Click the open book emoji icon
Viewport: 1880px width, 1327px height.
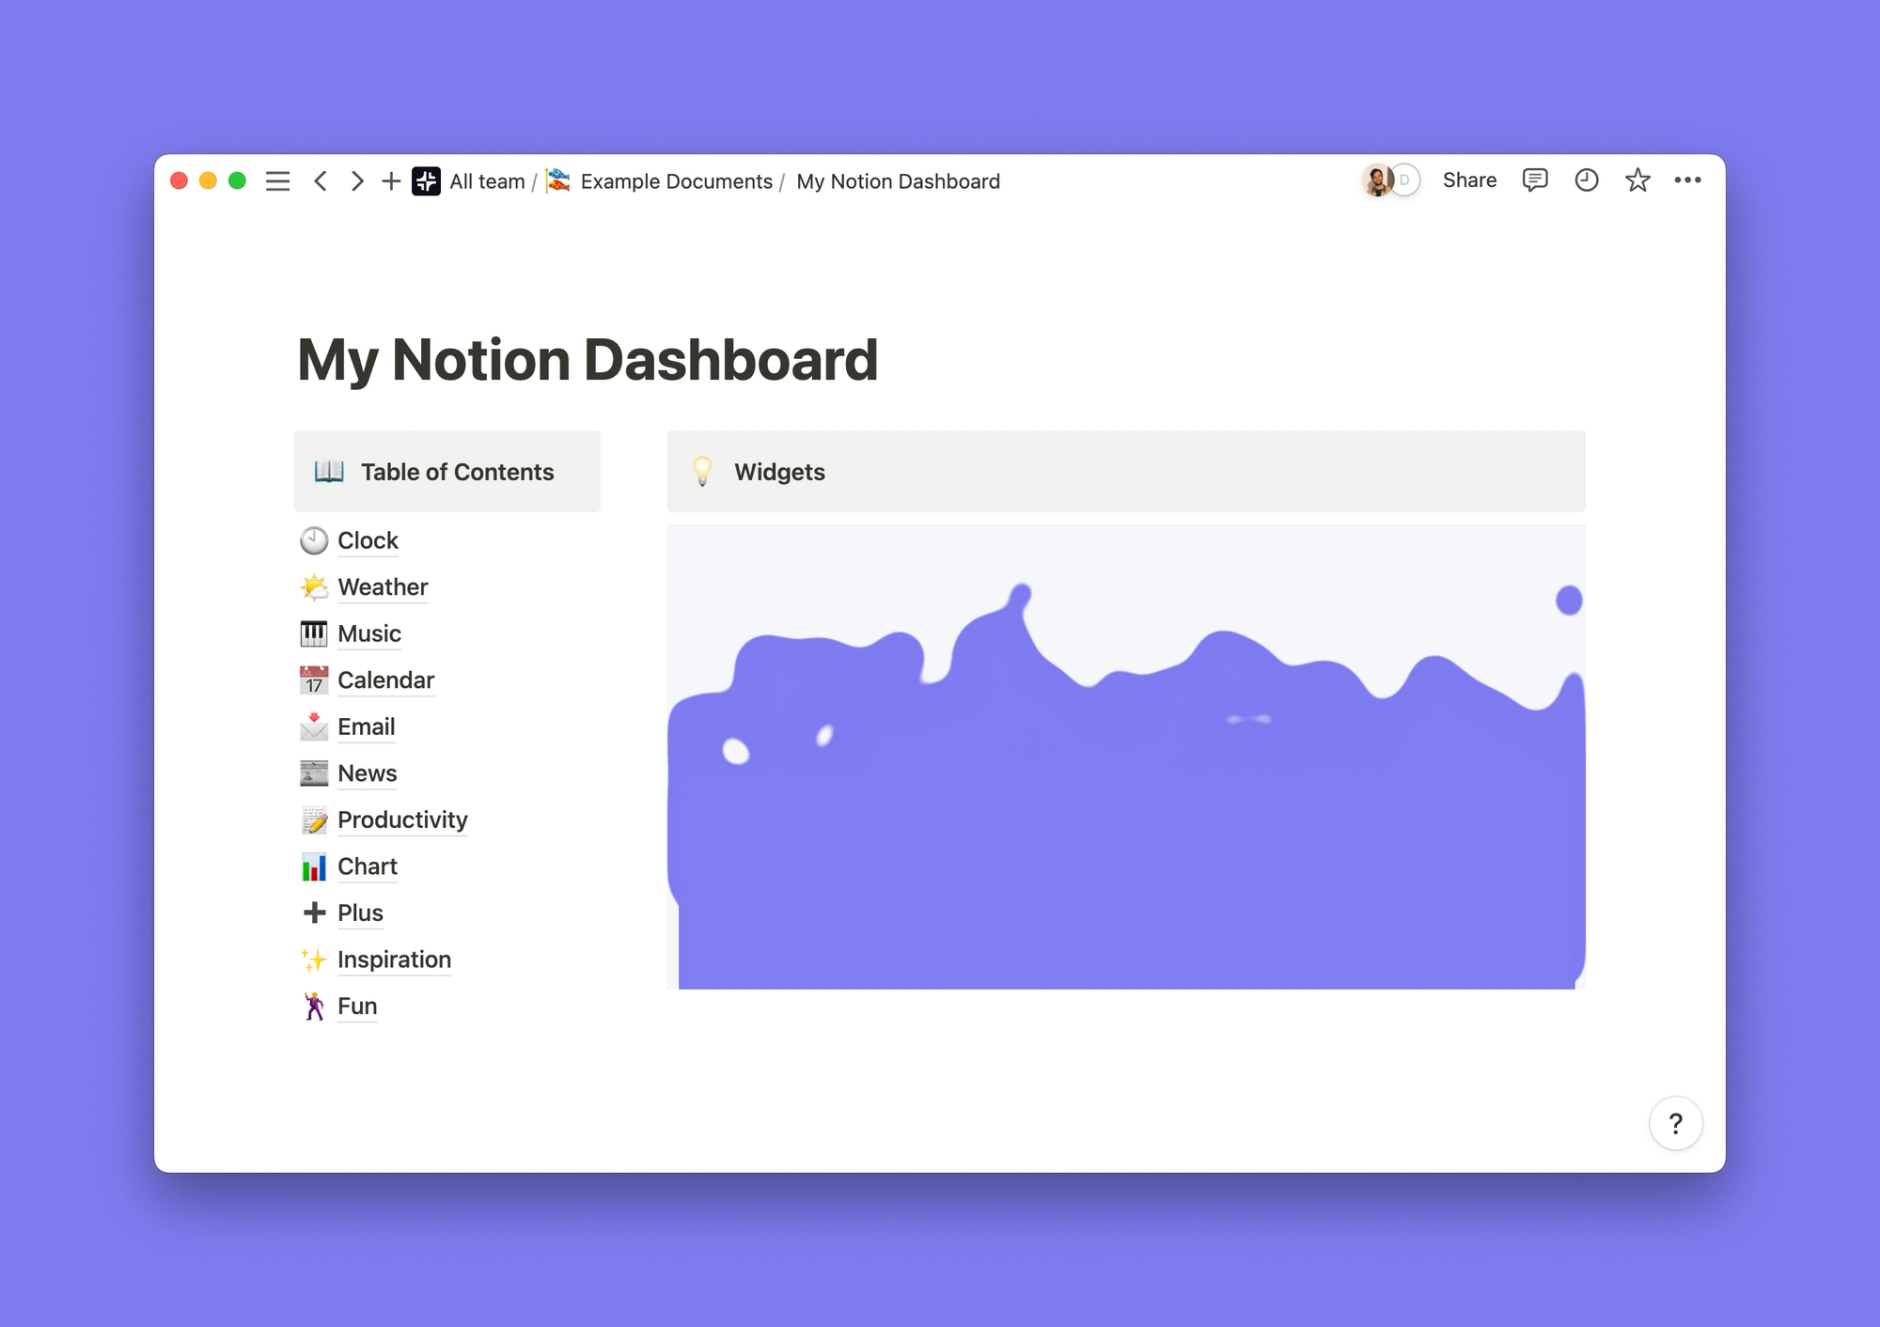click(x=329, y=471)
